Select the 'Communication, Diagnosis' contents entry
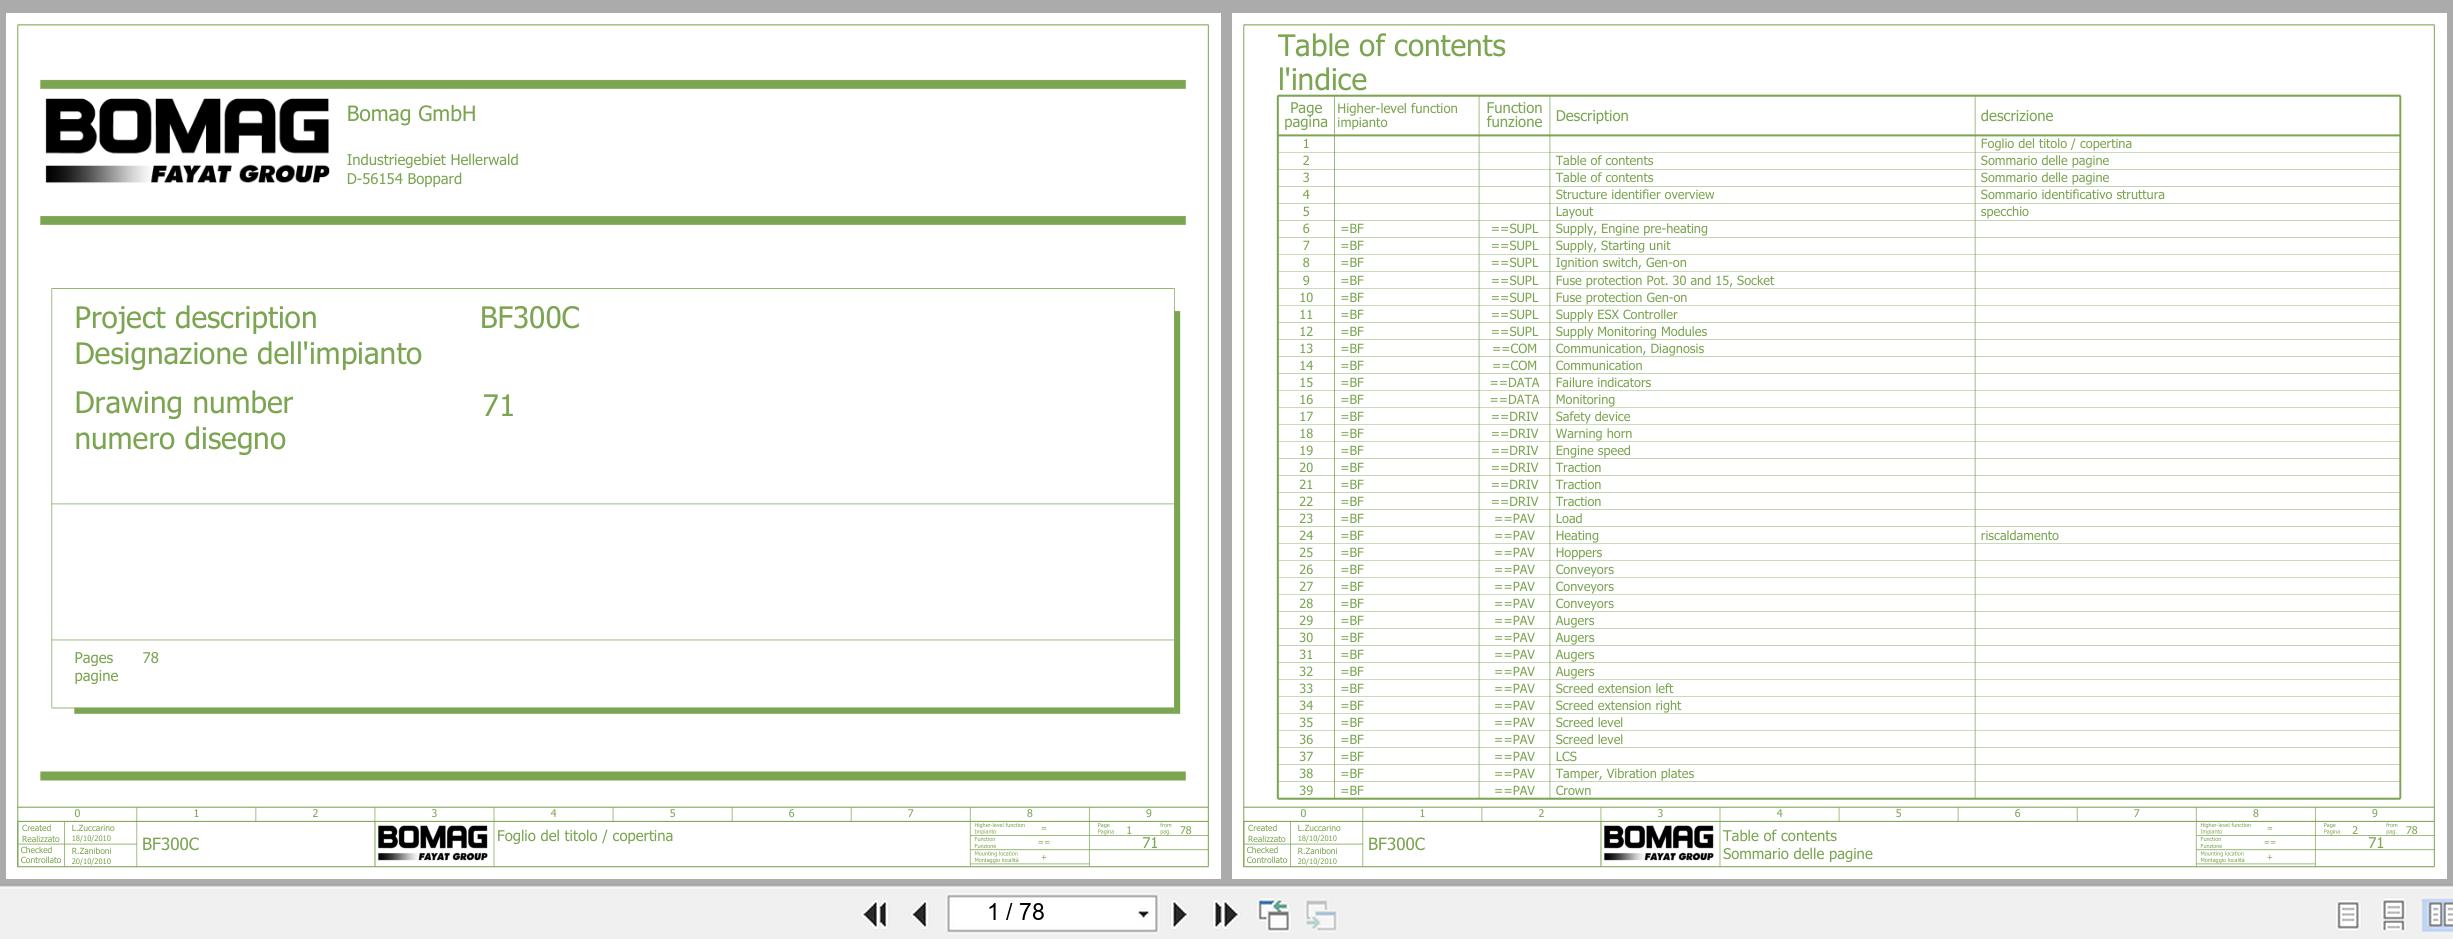 [1628, 349]
